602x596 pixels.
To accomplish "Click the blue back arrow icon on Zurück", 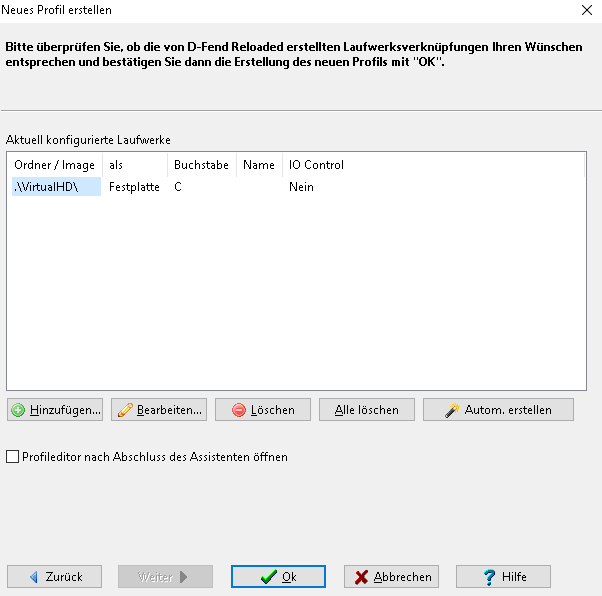I will 33,577.
